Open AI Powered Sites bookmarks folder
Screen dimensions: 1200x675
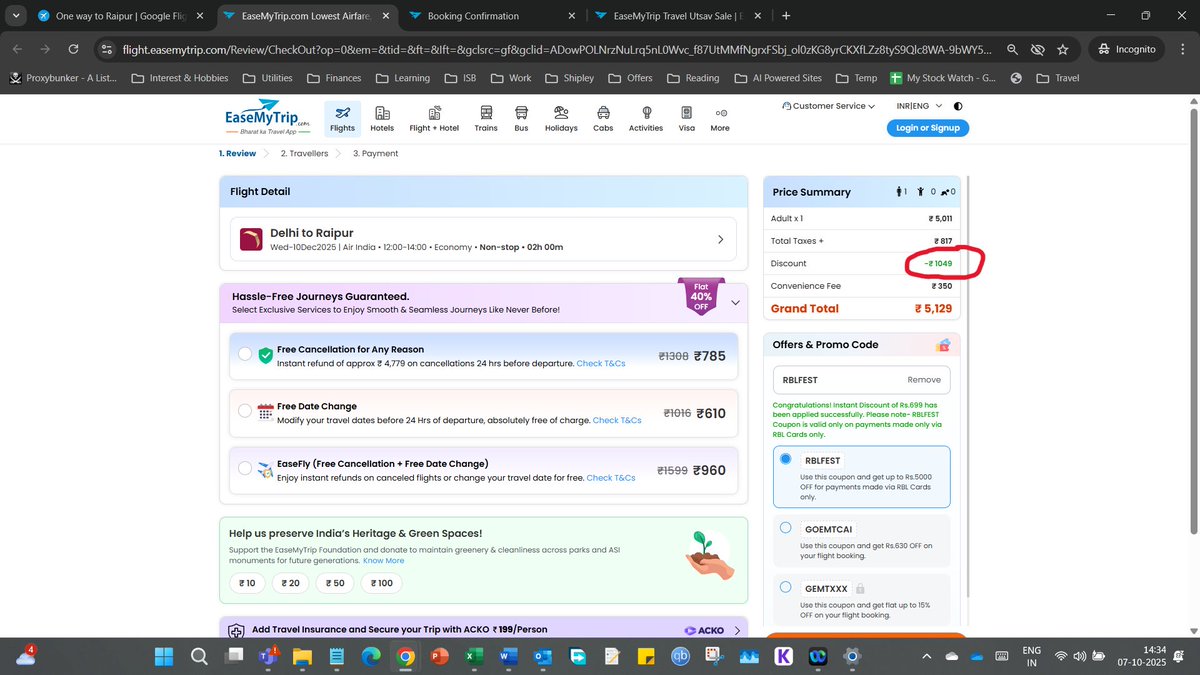coord(777,78)
